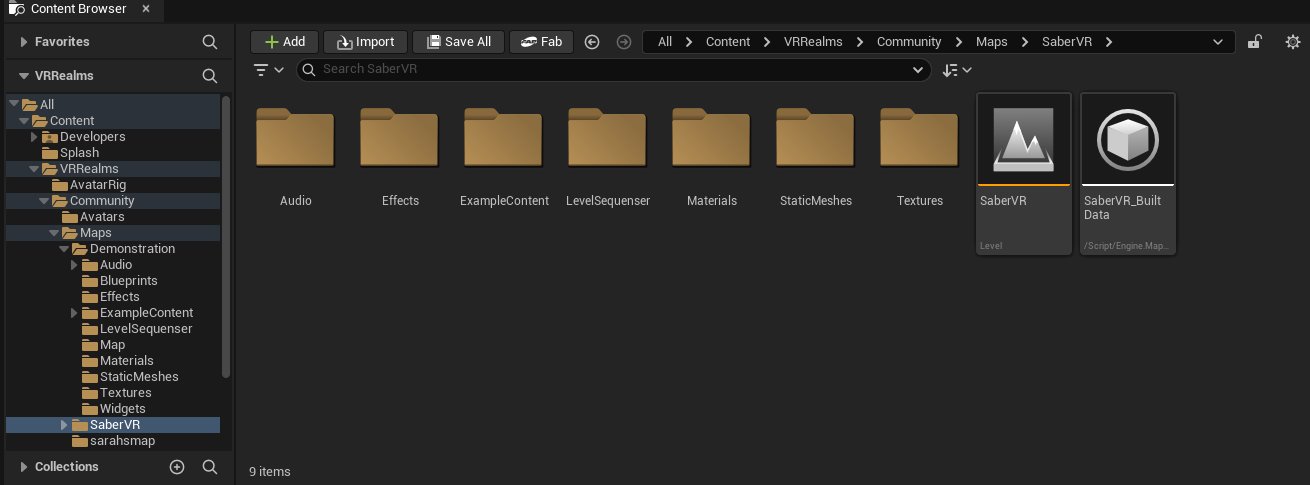Select AvatarRig folder in tree
Image resolution: width=1310 pixels, height=485 pixels.
coord(97,184)
